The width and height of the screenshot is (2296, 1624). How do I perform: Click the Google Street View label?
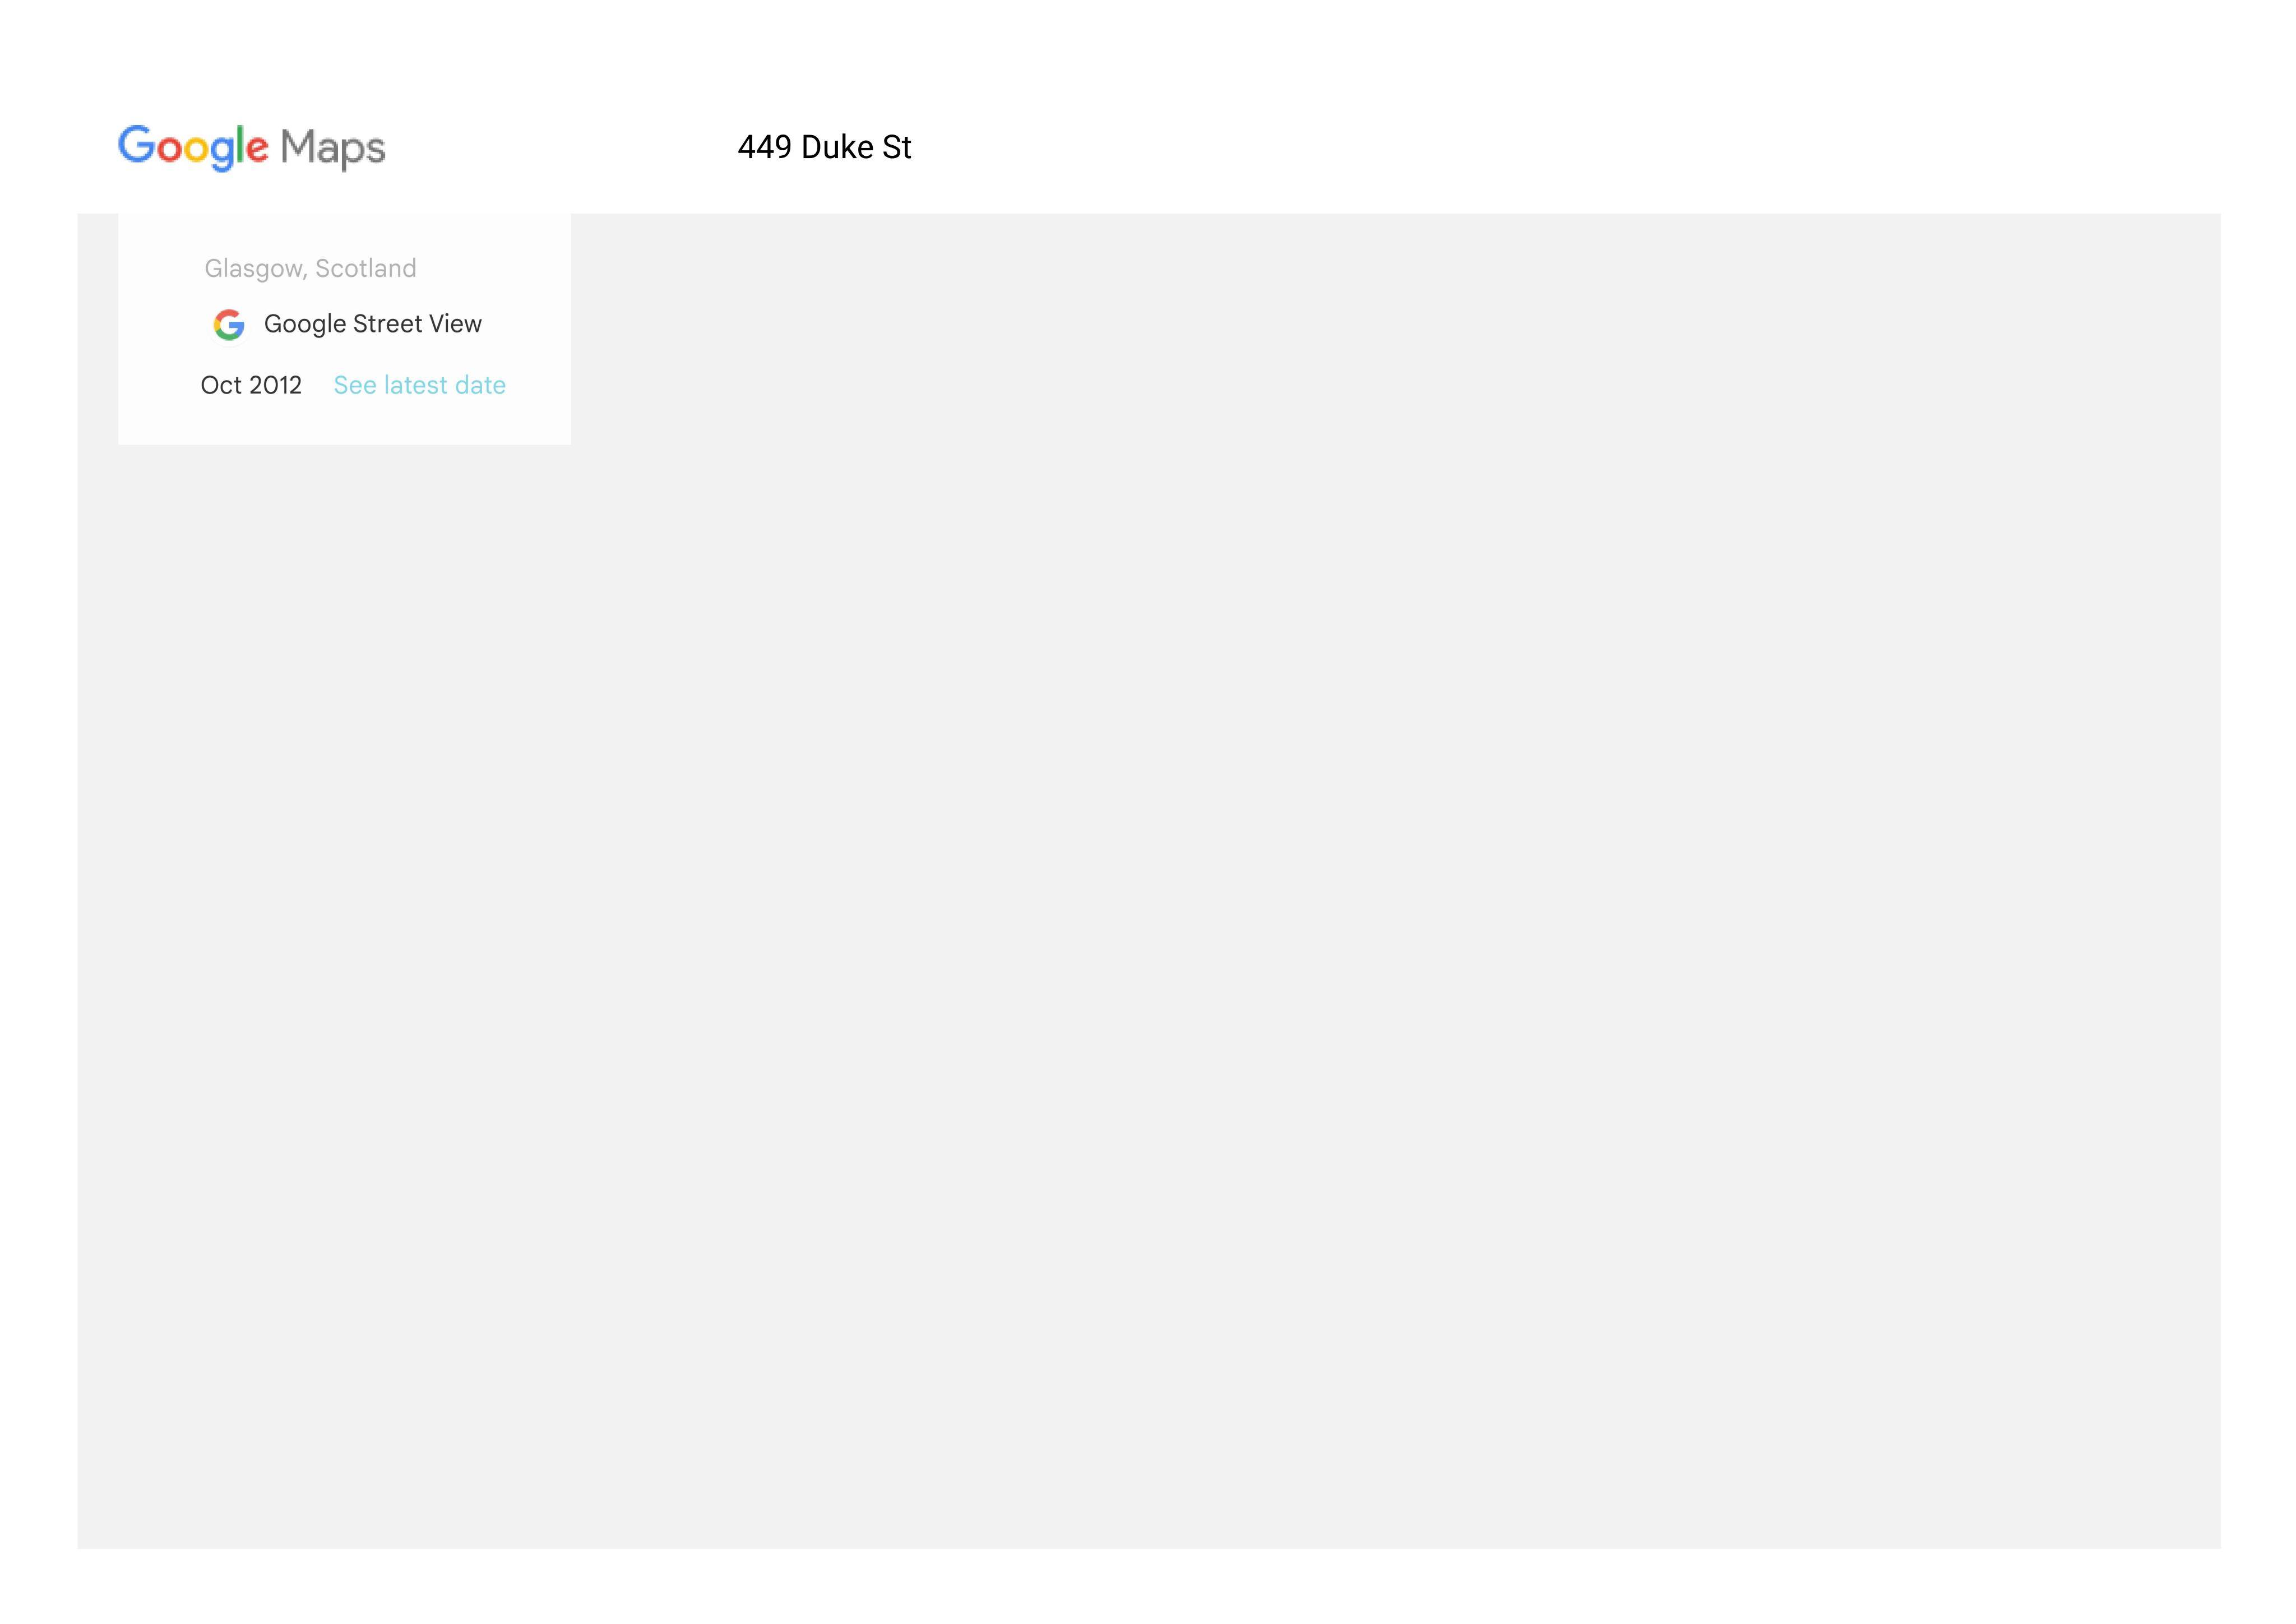(x=373, y=324)
